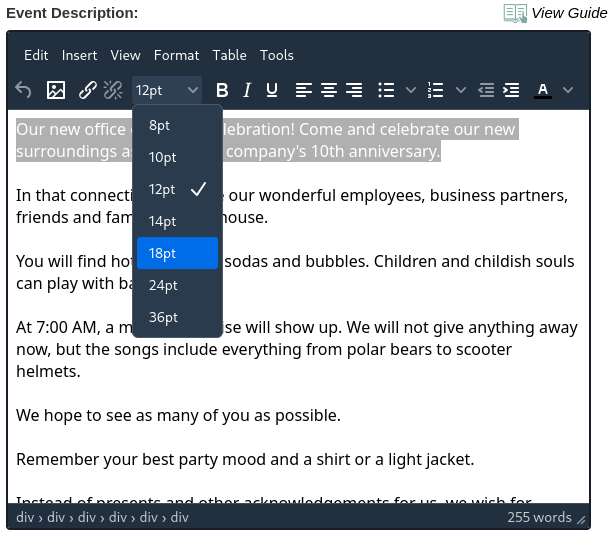
Task: Select the highlighted 18pt size
Action: pos(177,253)
